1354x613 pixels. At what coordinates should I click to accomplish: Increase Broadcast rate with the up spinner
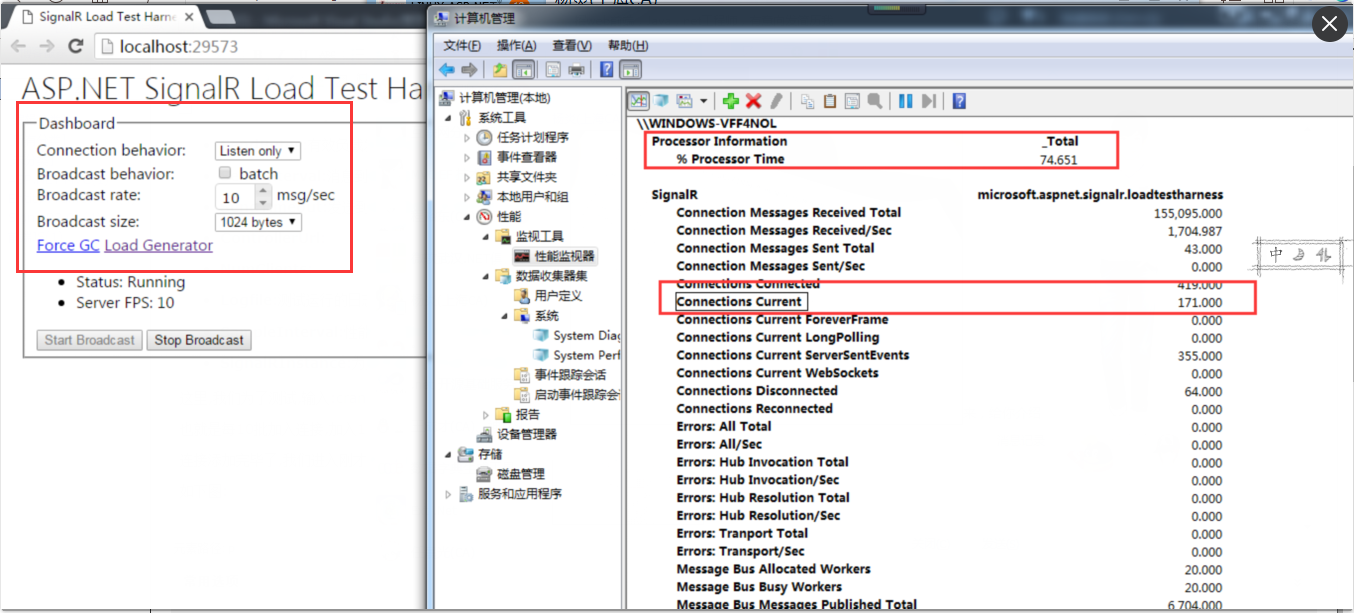pos(264,192)
